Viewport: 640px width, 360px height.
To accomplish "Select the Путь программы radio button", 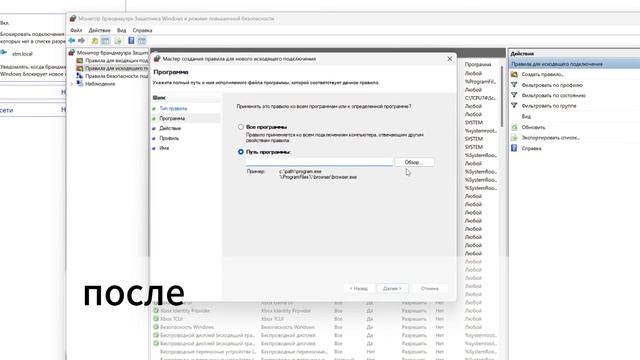I will click(241, 152).
